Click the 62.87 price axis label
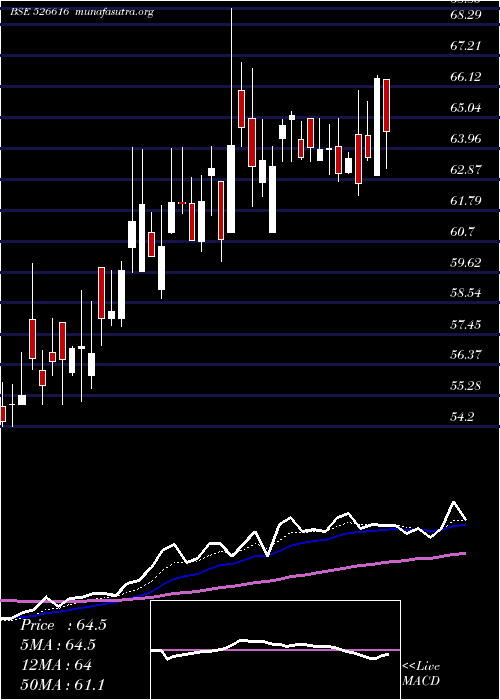Screen dimensions: 500x700 tap(466, 170)
